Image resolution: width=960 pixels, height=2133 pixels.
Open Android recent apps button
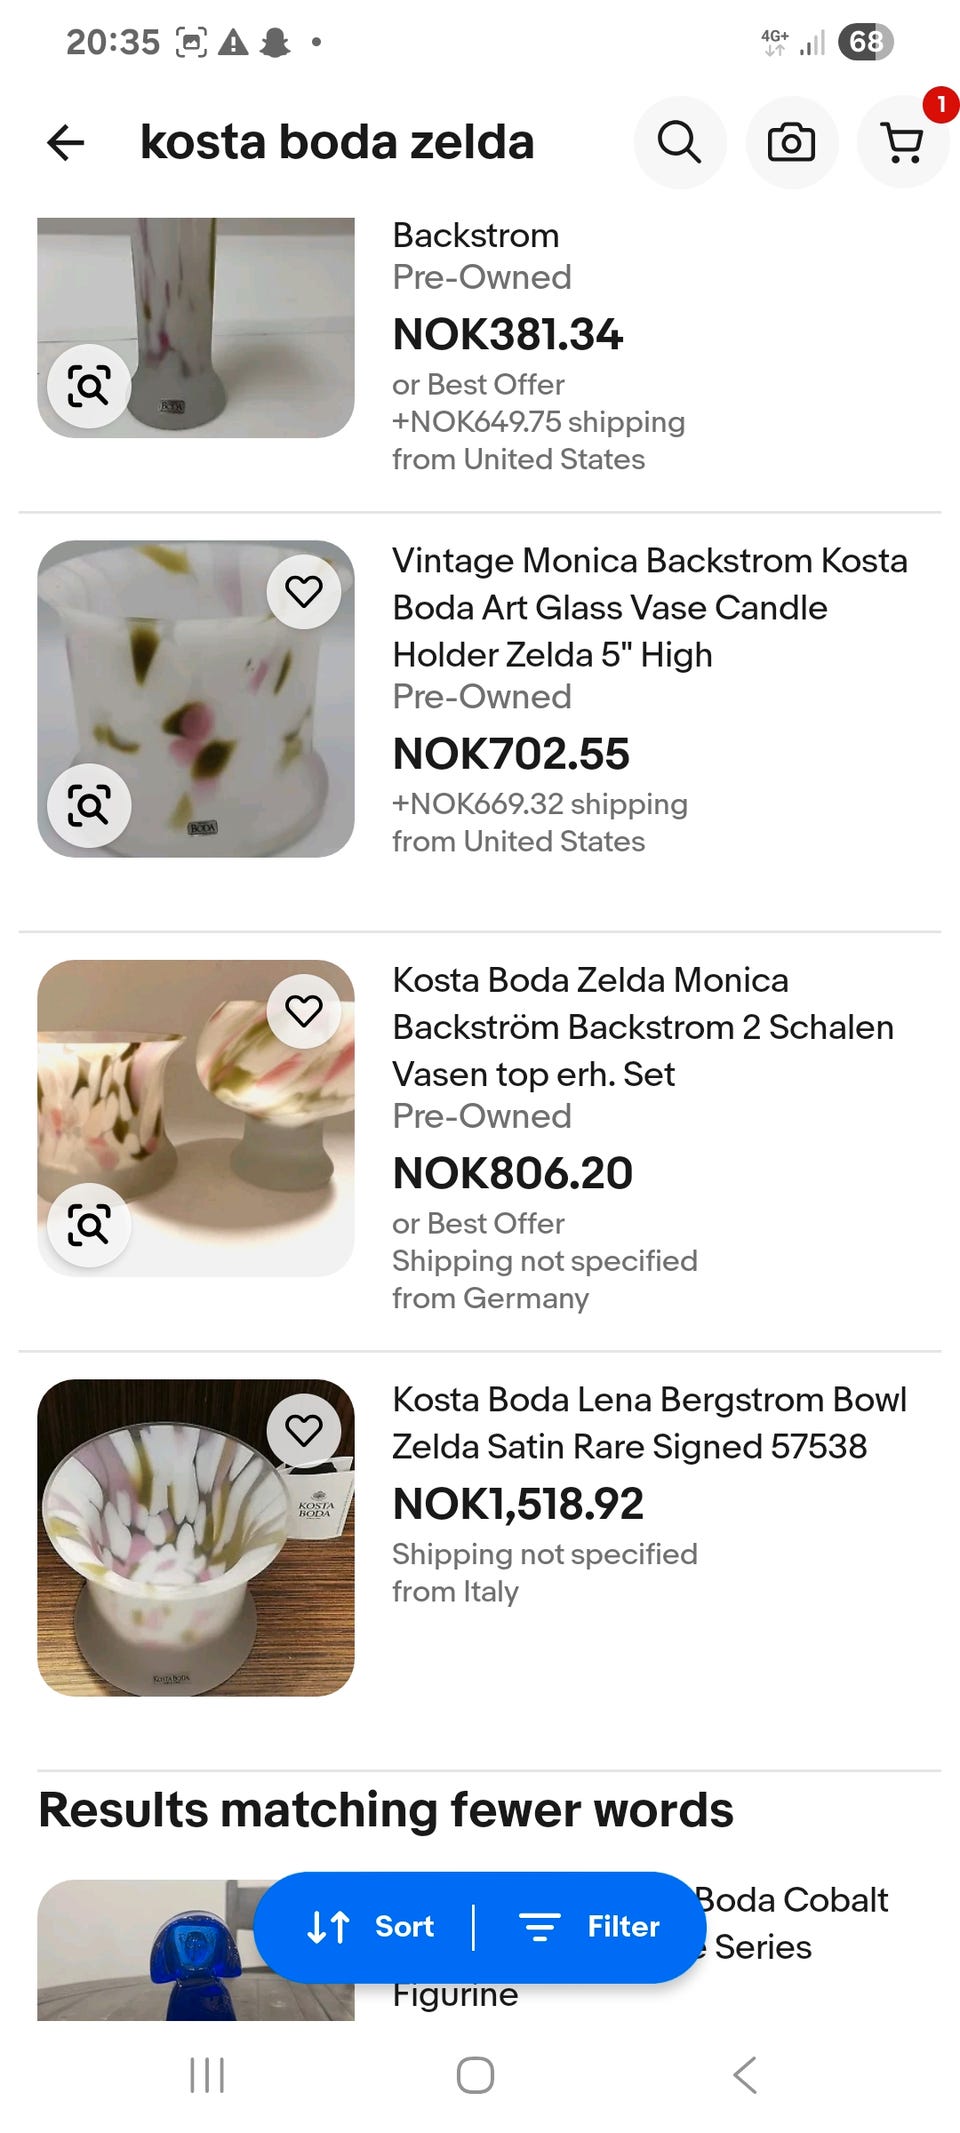[207, 2075]
